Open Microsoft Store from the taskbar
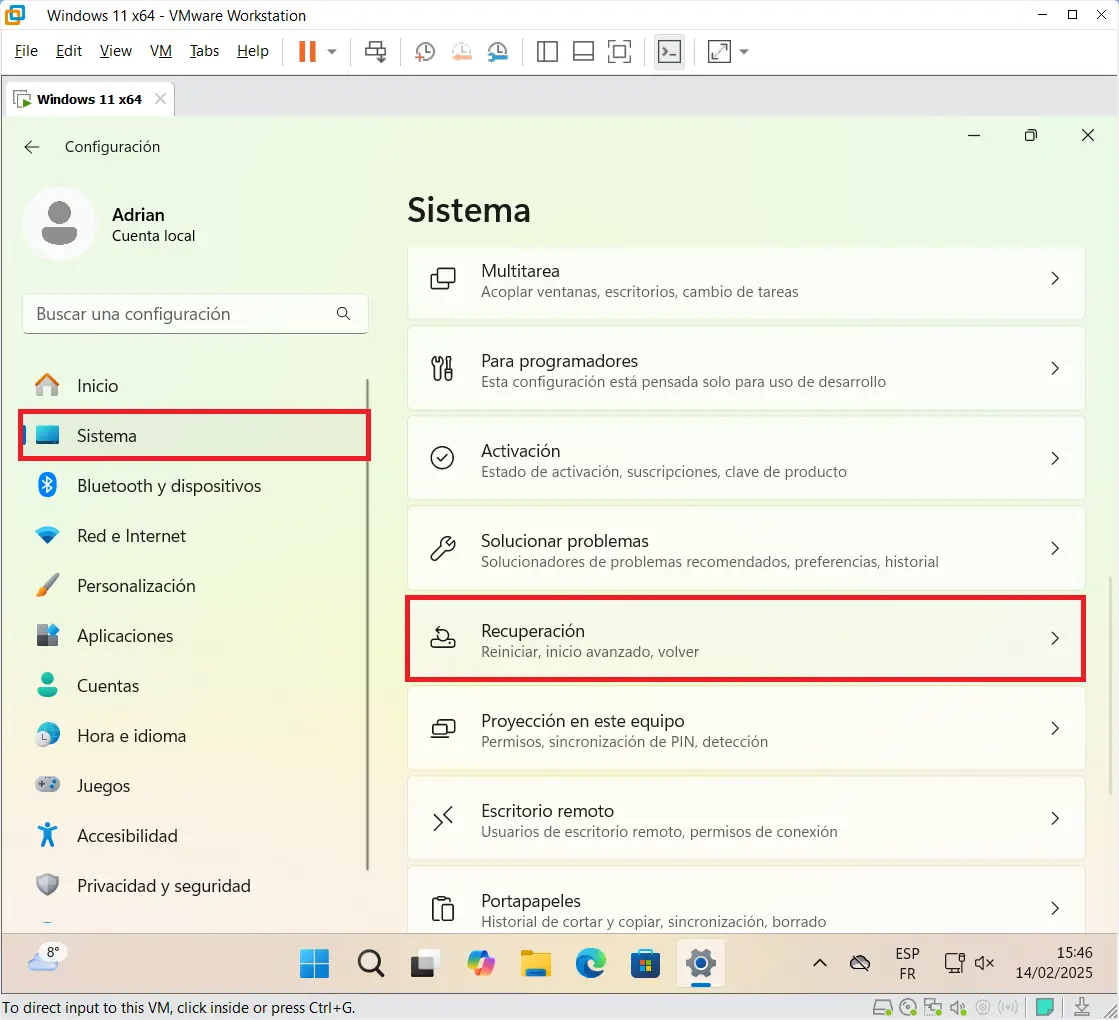 tap(645, 964)
